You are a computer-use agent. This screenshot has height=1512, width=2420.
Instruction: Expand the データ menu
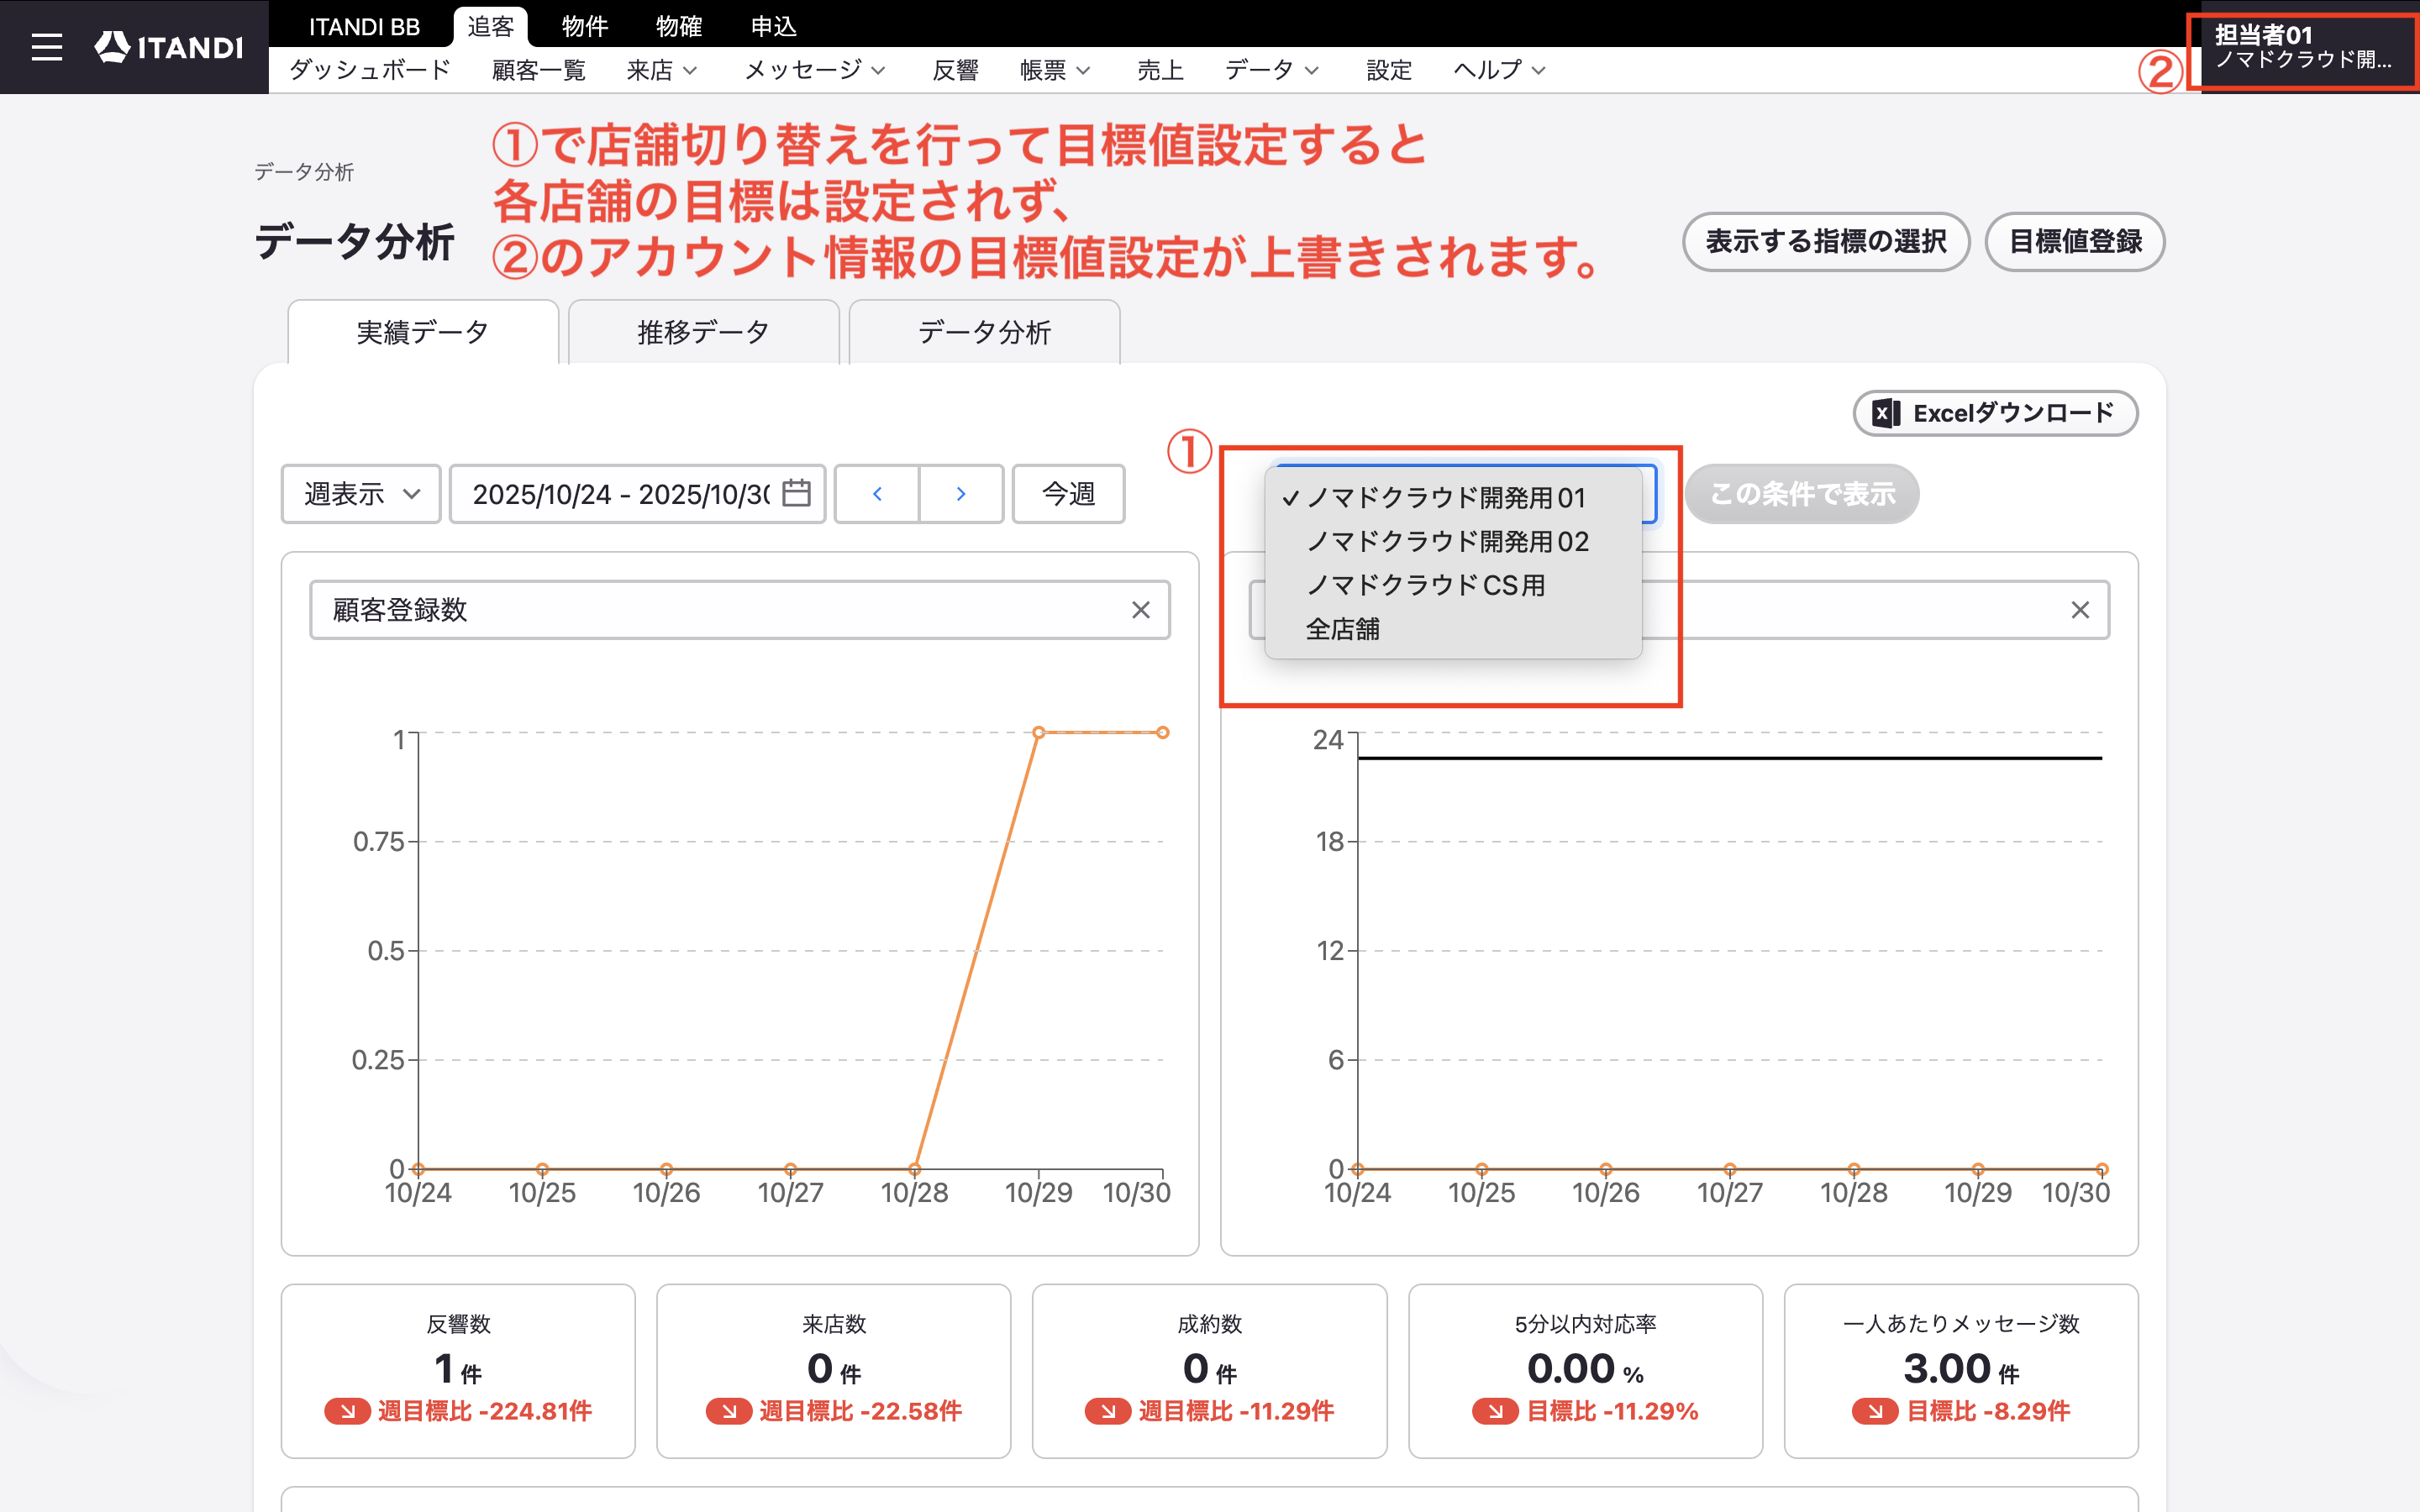tap(1272, 70)
